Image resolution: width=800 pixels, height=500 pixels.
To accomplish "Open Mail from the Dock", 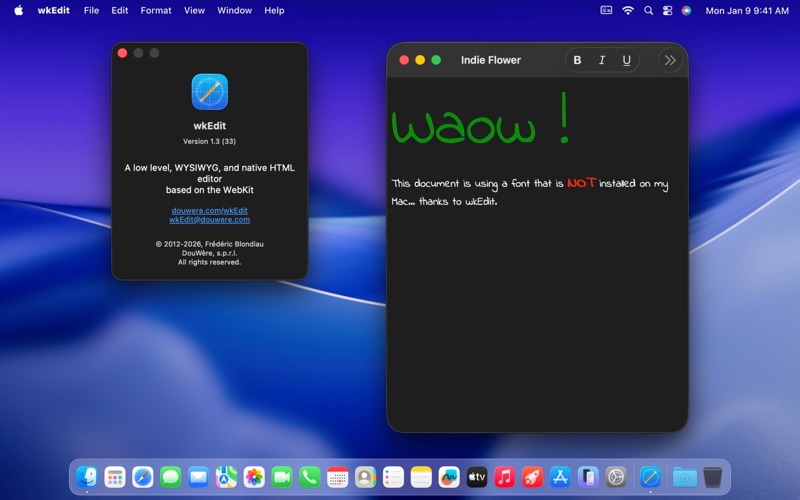I will coord(198,478).
